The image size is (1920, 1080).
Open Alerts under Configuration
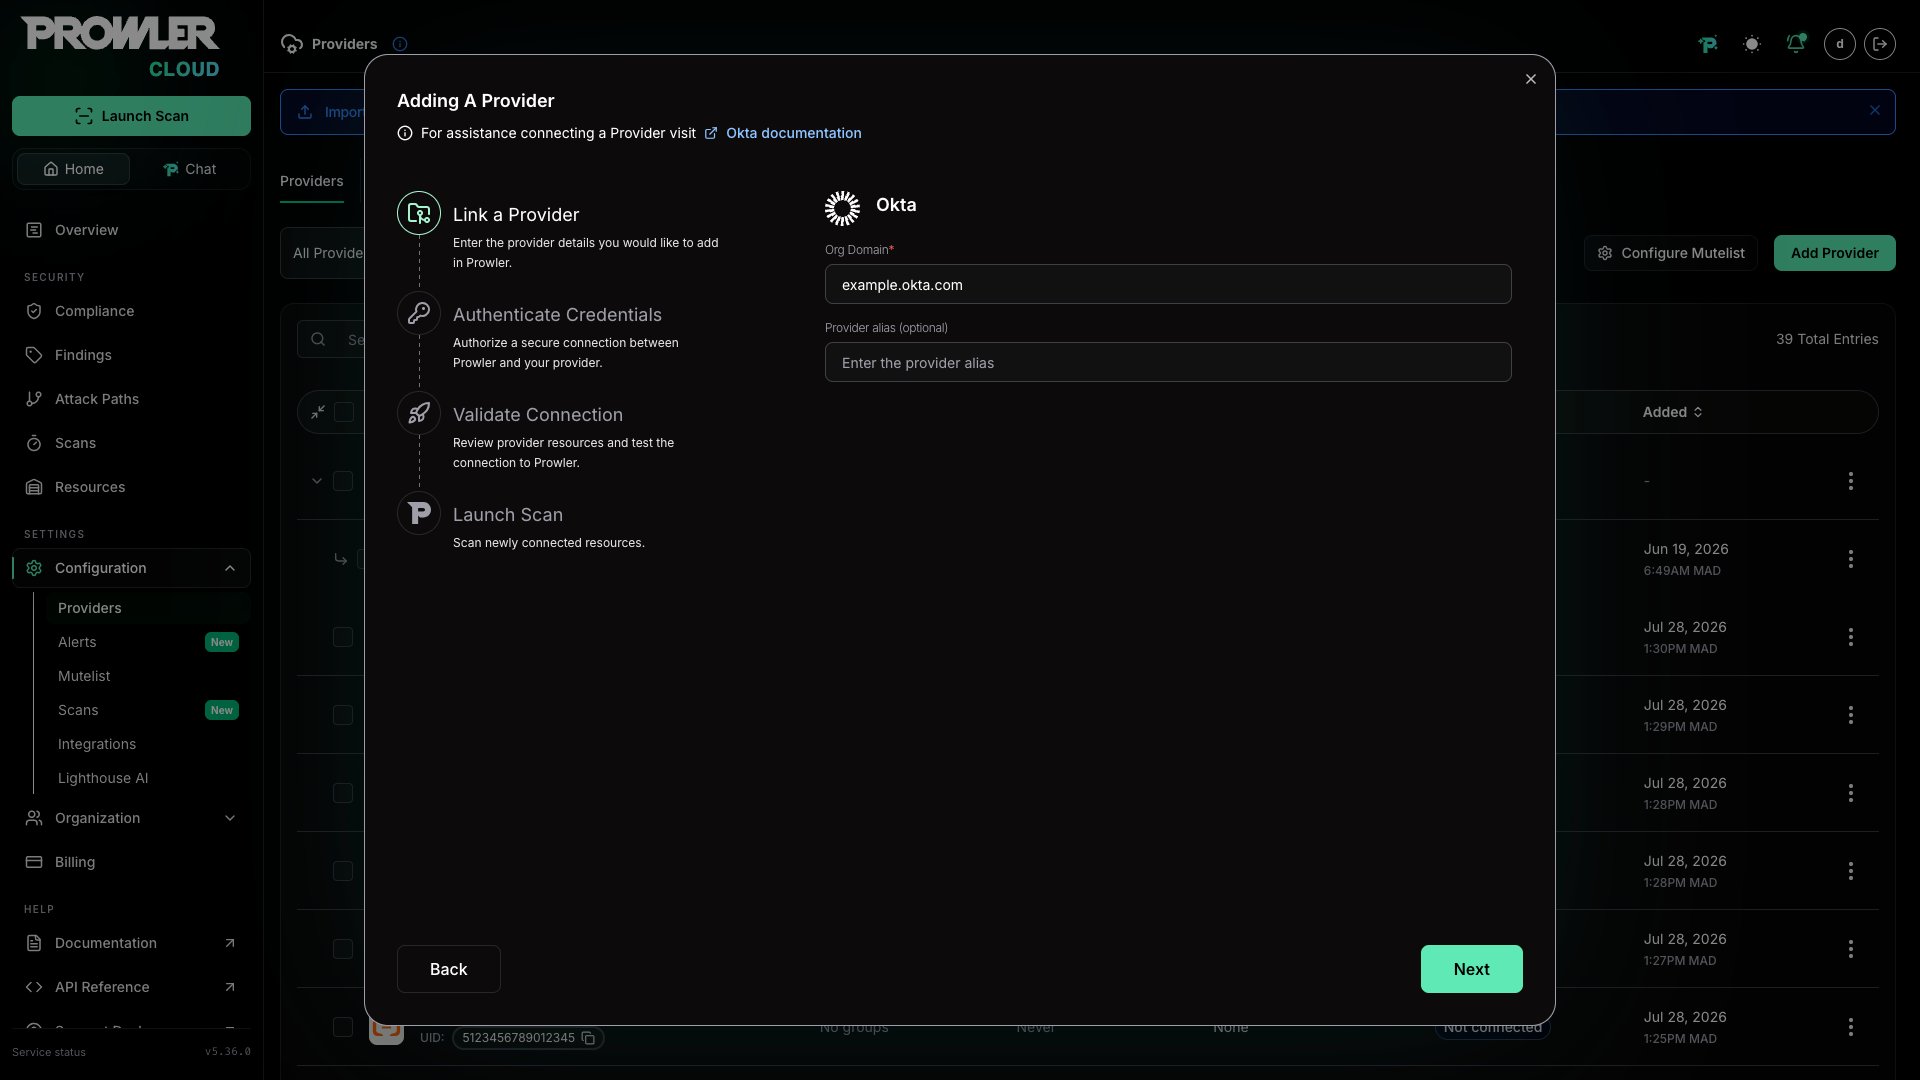pos(148,642)
